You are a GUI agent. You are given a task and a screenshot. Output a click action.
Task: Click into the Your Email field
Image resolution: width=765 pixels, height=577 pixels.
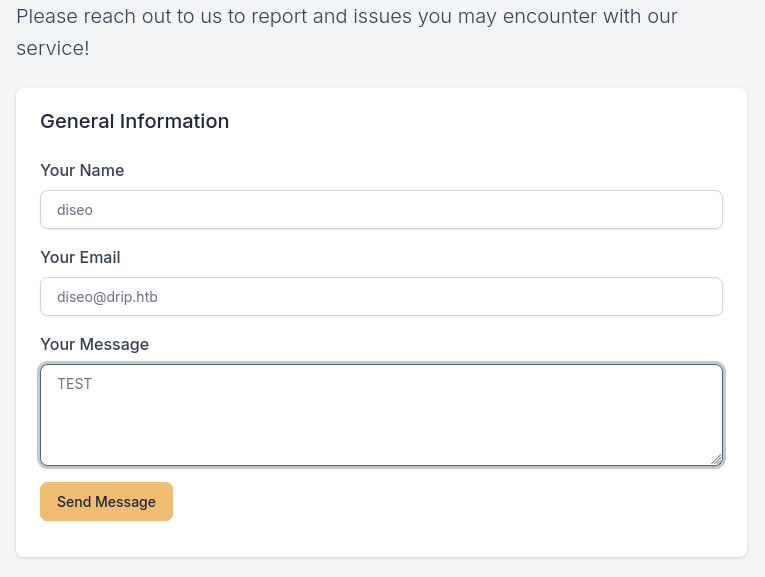click(381, 297)
